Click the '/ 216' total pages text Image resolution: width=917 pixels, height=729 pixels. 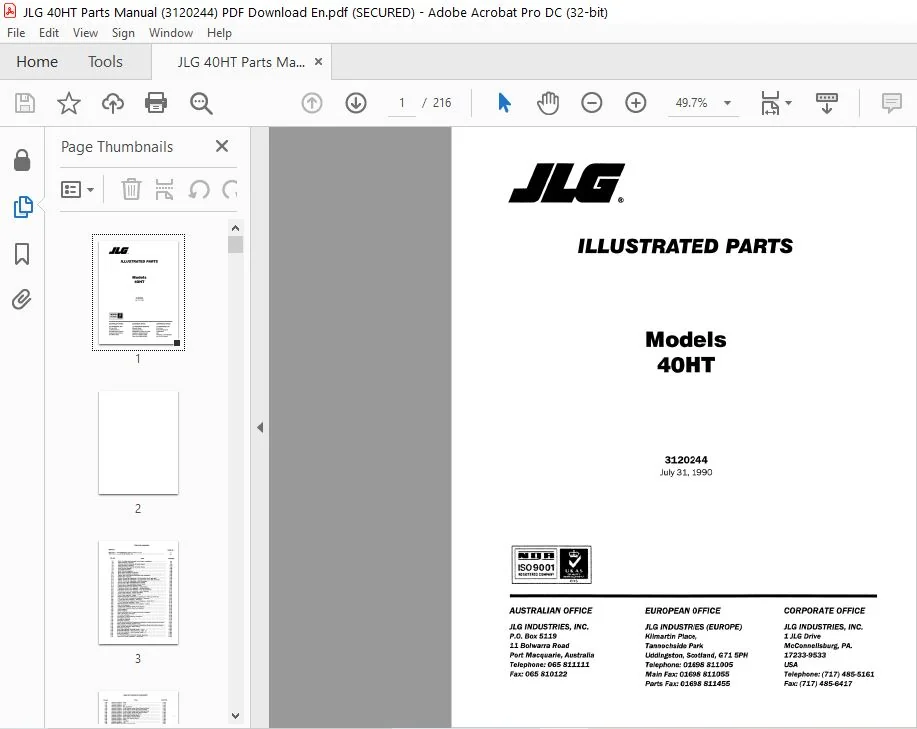(437, 103)
